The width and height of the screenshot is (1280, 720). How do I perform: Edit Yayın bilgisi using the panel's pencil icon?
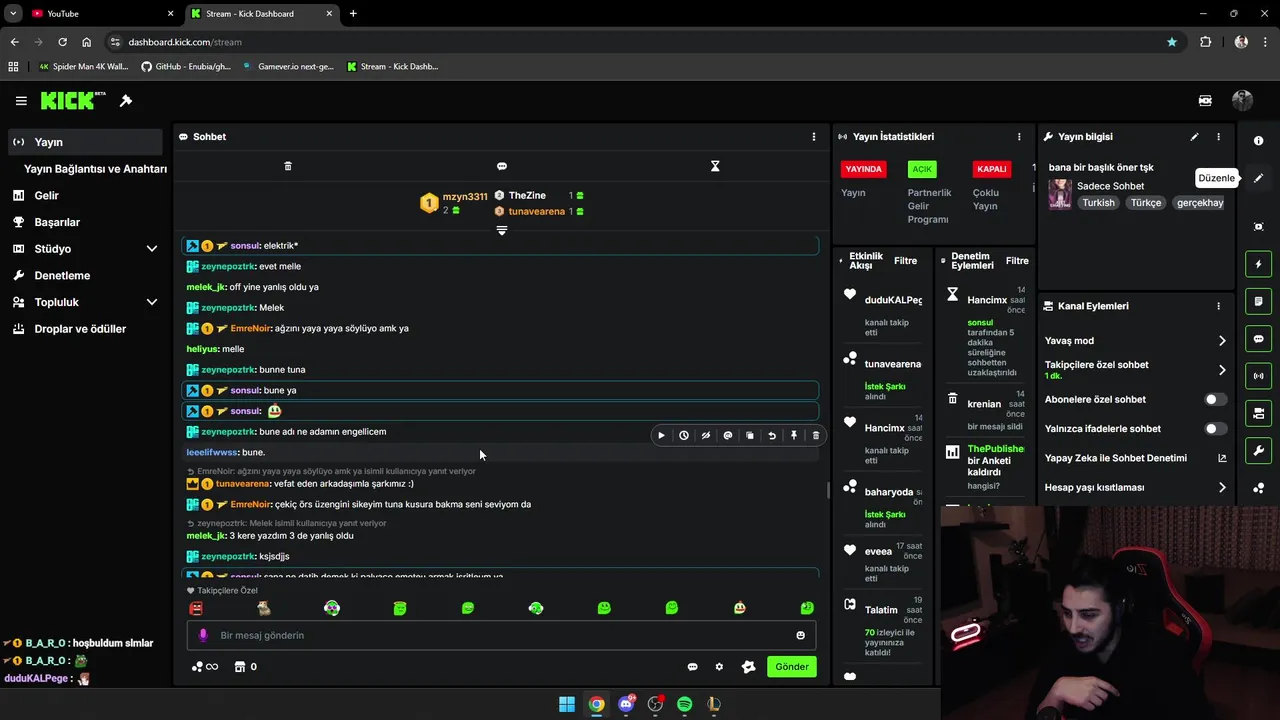point(1194,137)
